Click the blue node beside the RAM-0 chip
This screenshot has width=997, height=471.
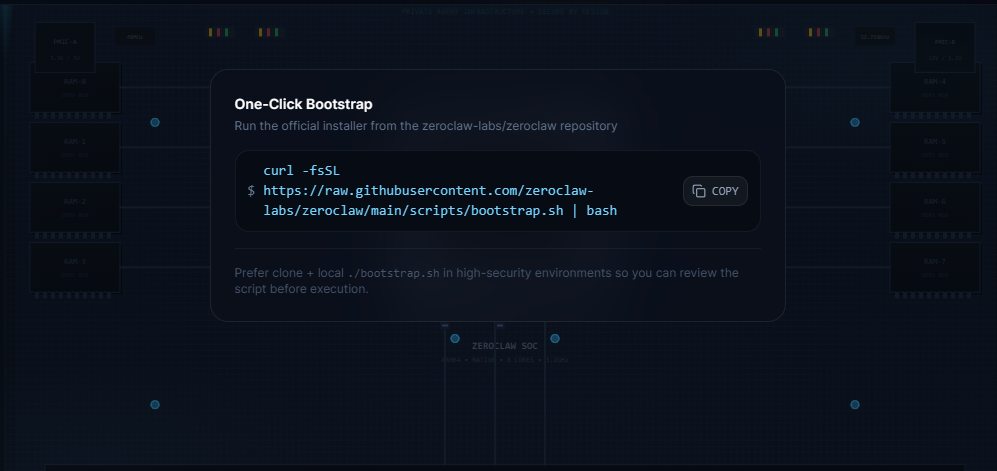pyautogui.click(x=155, y=122)
